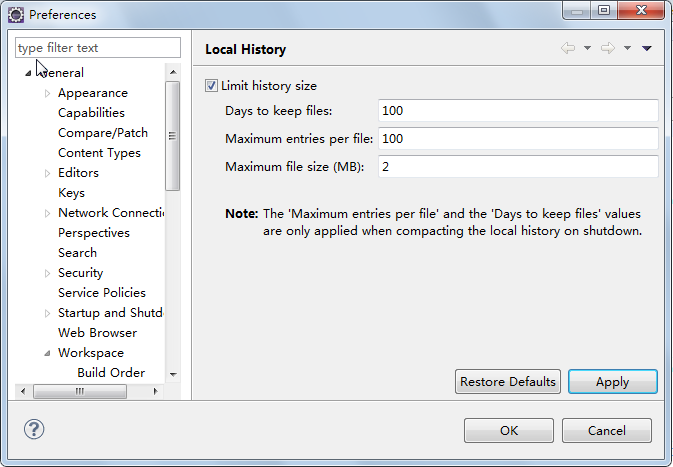Expand the Appearance tree node
Image resolution: width=673 pixels, height=467 pixels.
[x=47, y=93]
